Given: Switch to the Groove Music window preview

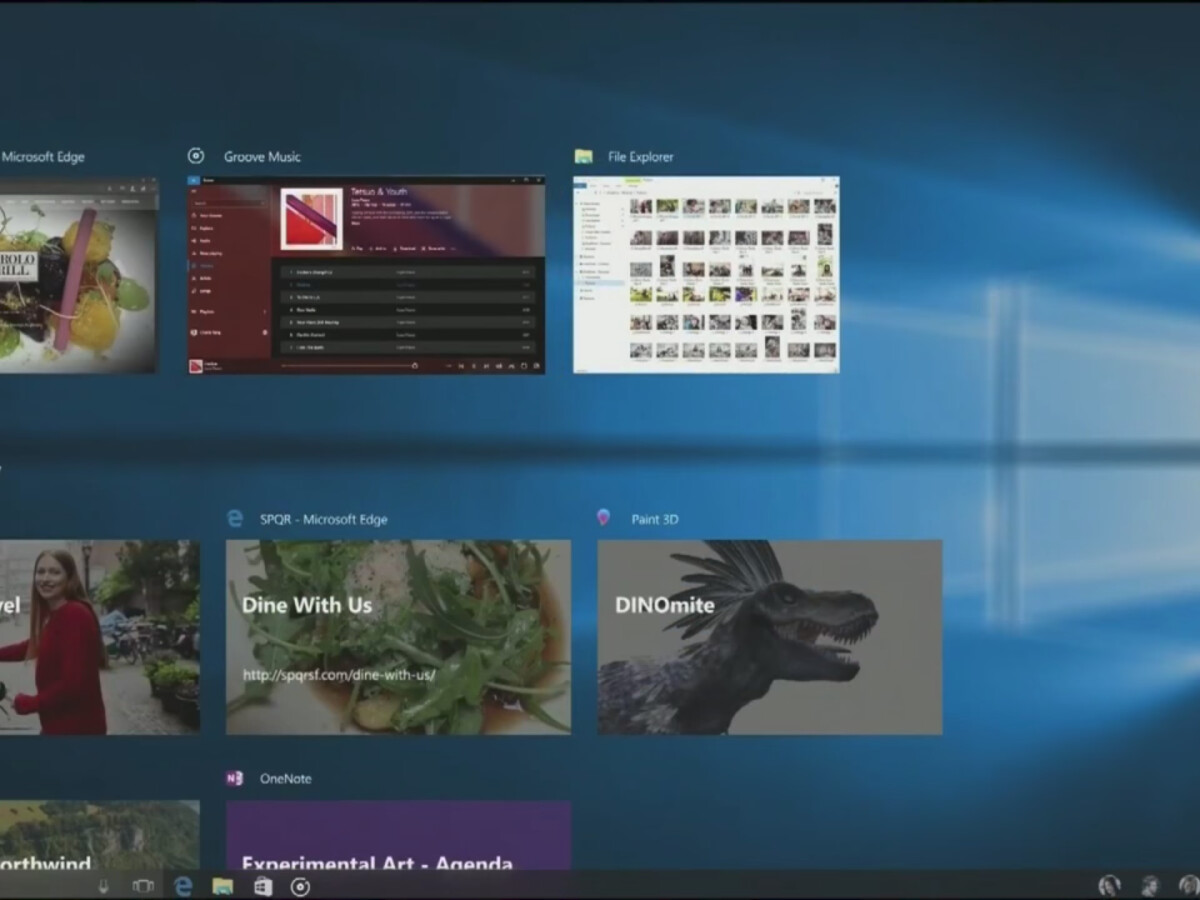Looking at the screenshot, I should (x=366, y=275).
